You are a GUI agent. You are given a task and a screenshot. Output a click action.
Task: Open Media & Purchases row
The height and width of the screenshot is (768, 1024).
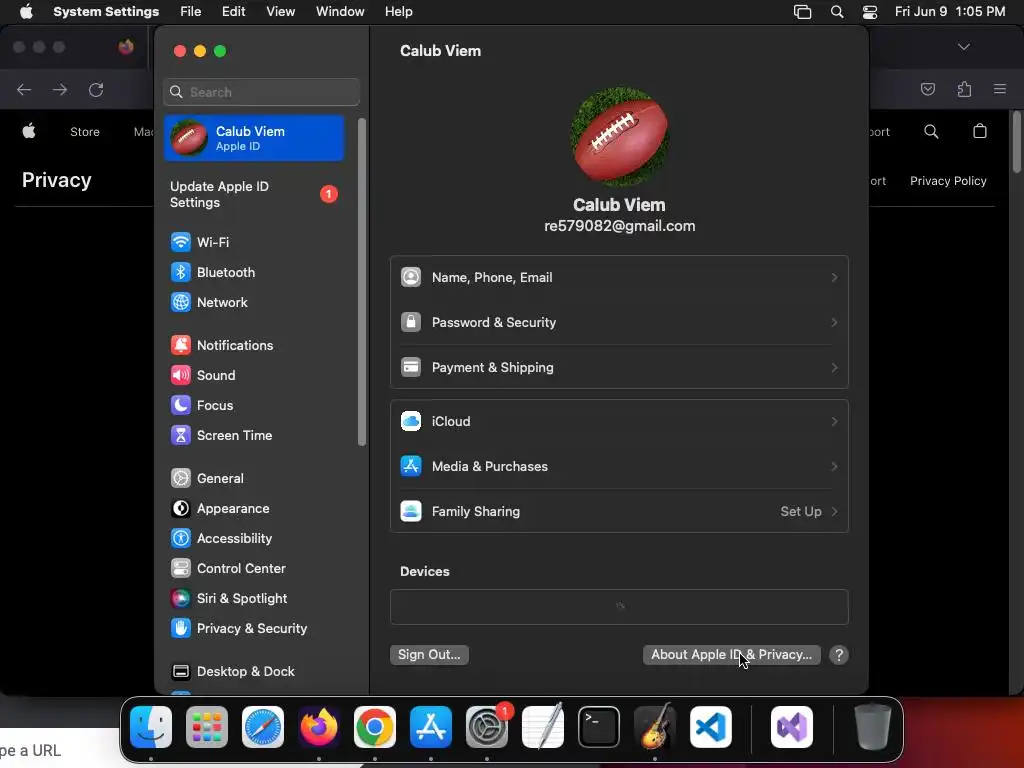click(619, 467)
